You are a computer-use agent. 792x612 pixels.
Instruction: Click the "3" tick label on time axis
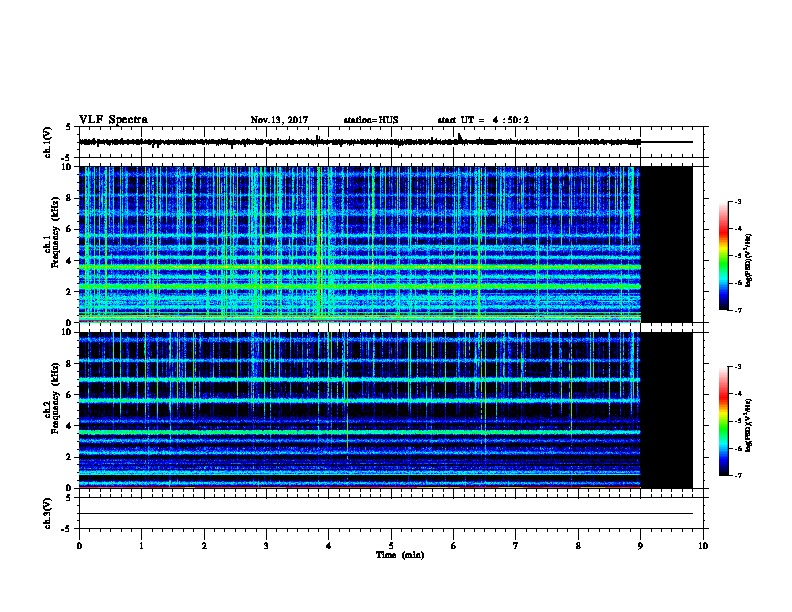coord(266,546)
